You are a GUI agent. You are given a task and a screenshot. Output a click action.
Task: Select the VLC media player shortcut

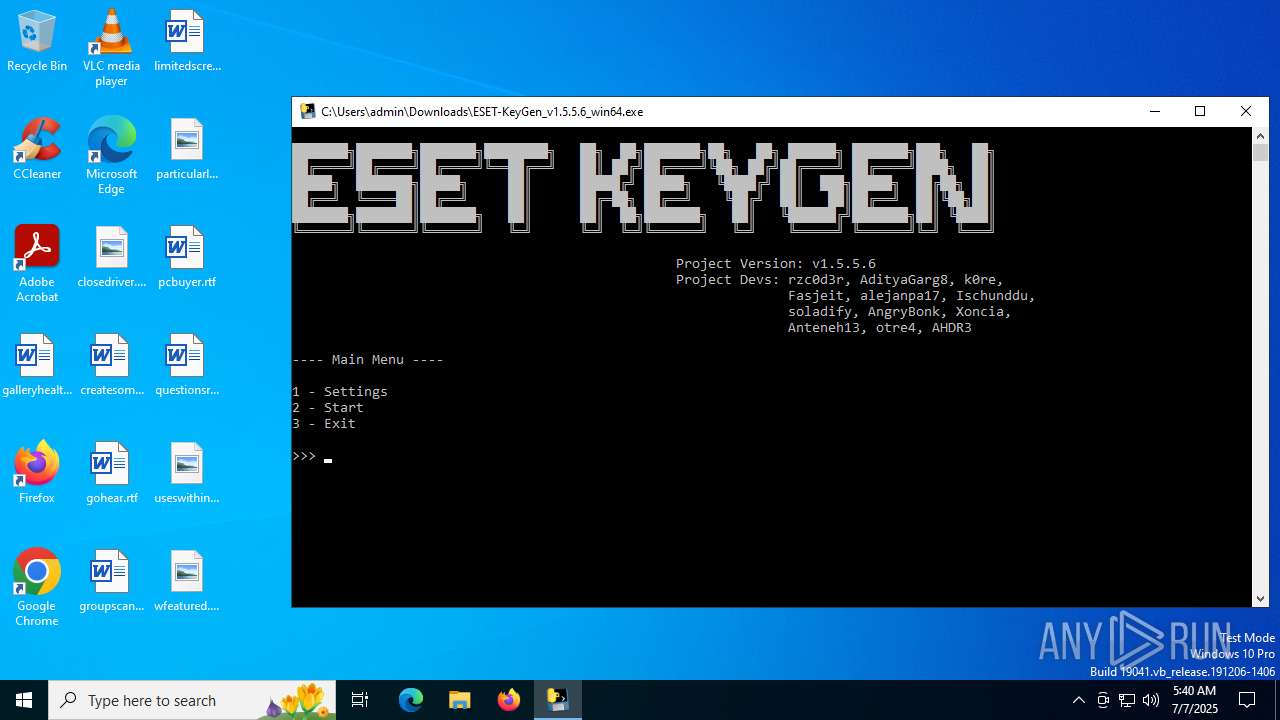pyautogui.click(x=111, y=47)
